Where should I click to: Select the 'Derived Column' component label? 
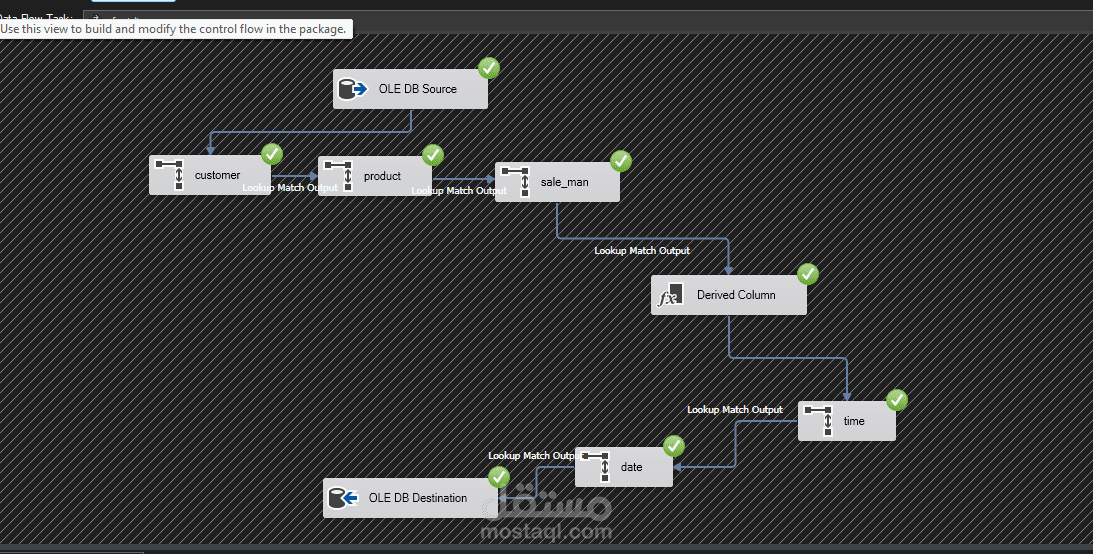pos(736,295)
